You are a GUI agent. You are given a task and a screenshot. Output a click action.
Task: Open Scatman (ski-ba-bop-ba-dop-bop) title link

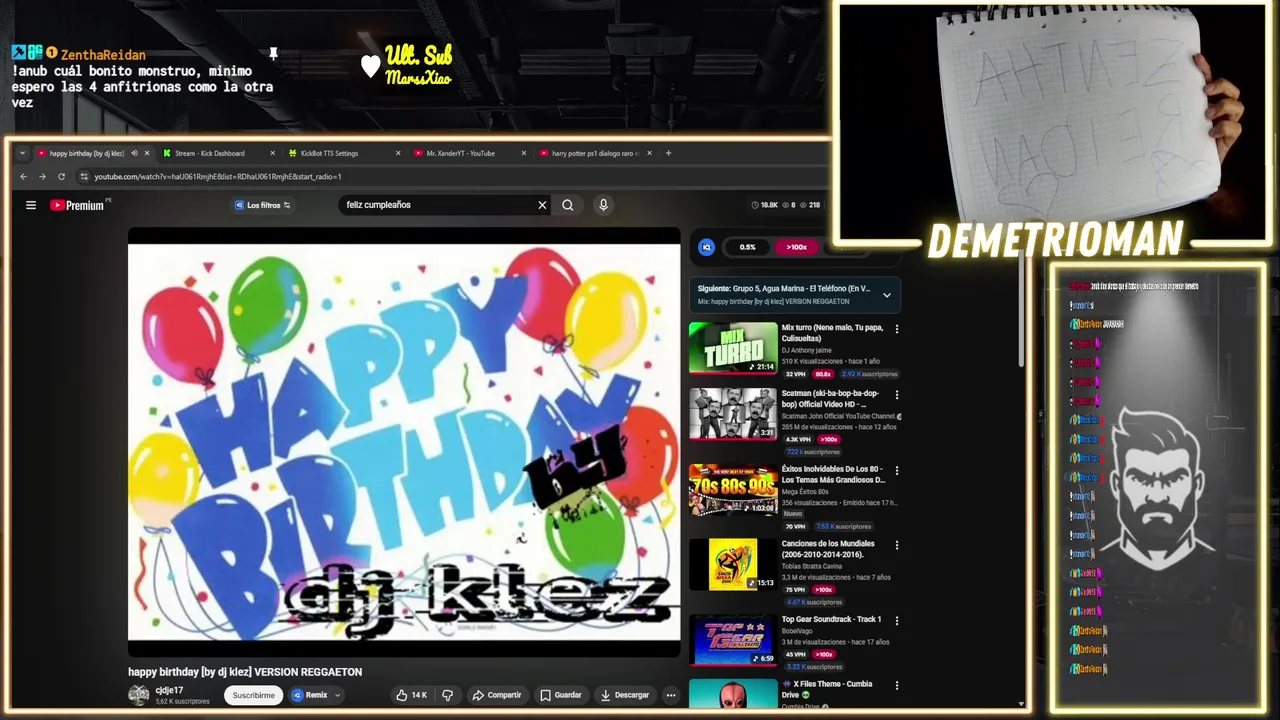pos(831,399)
